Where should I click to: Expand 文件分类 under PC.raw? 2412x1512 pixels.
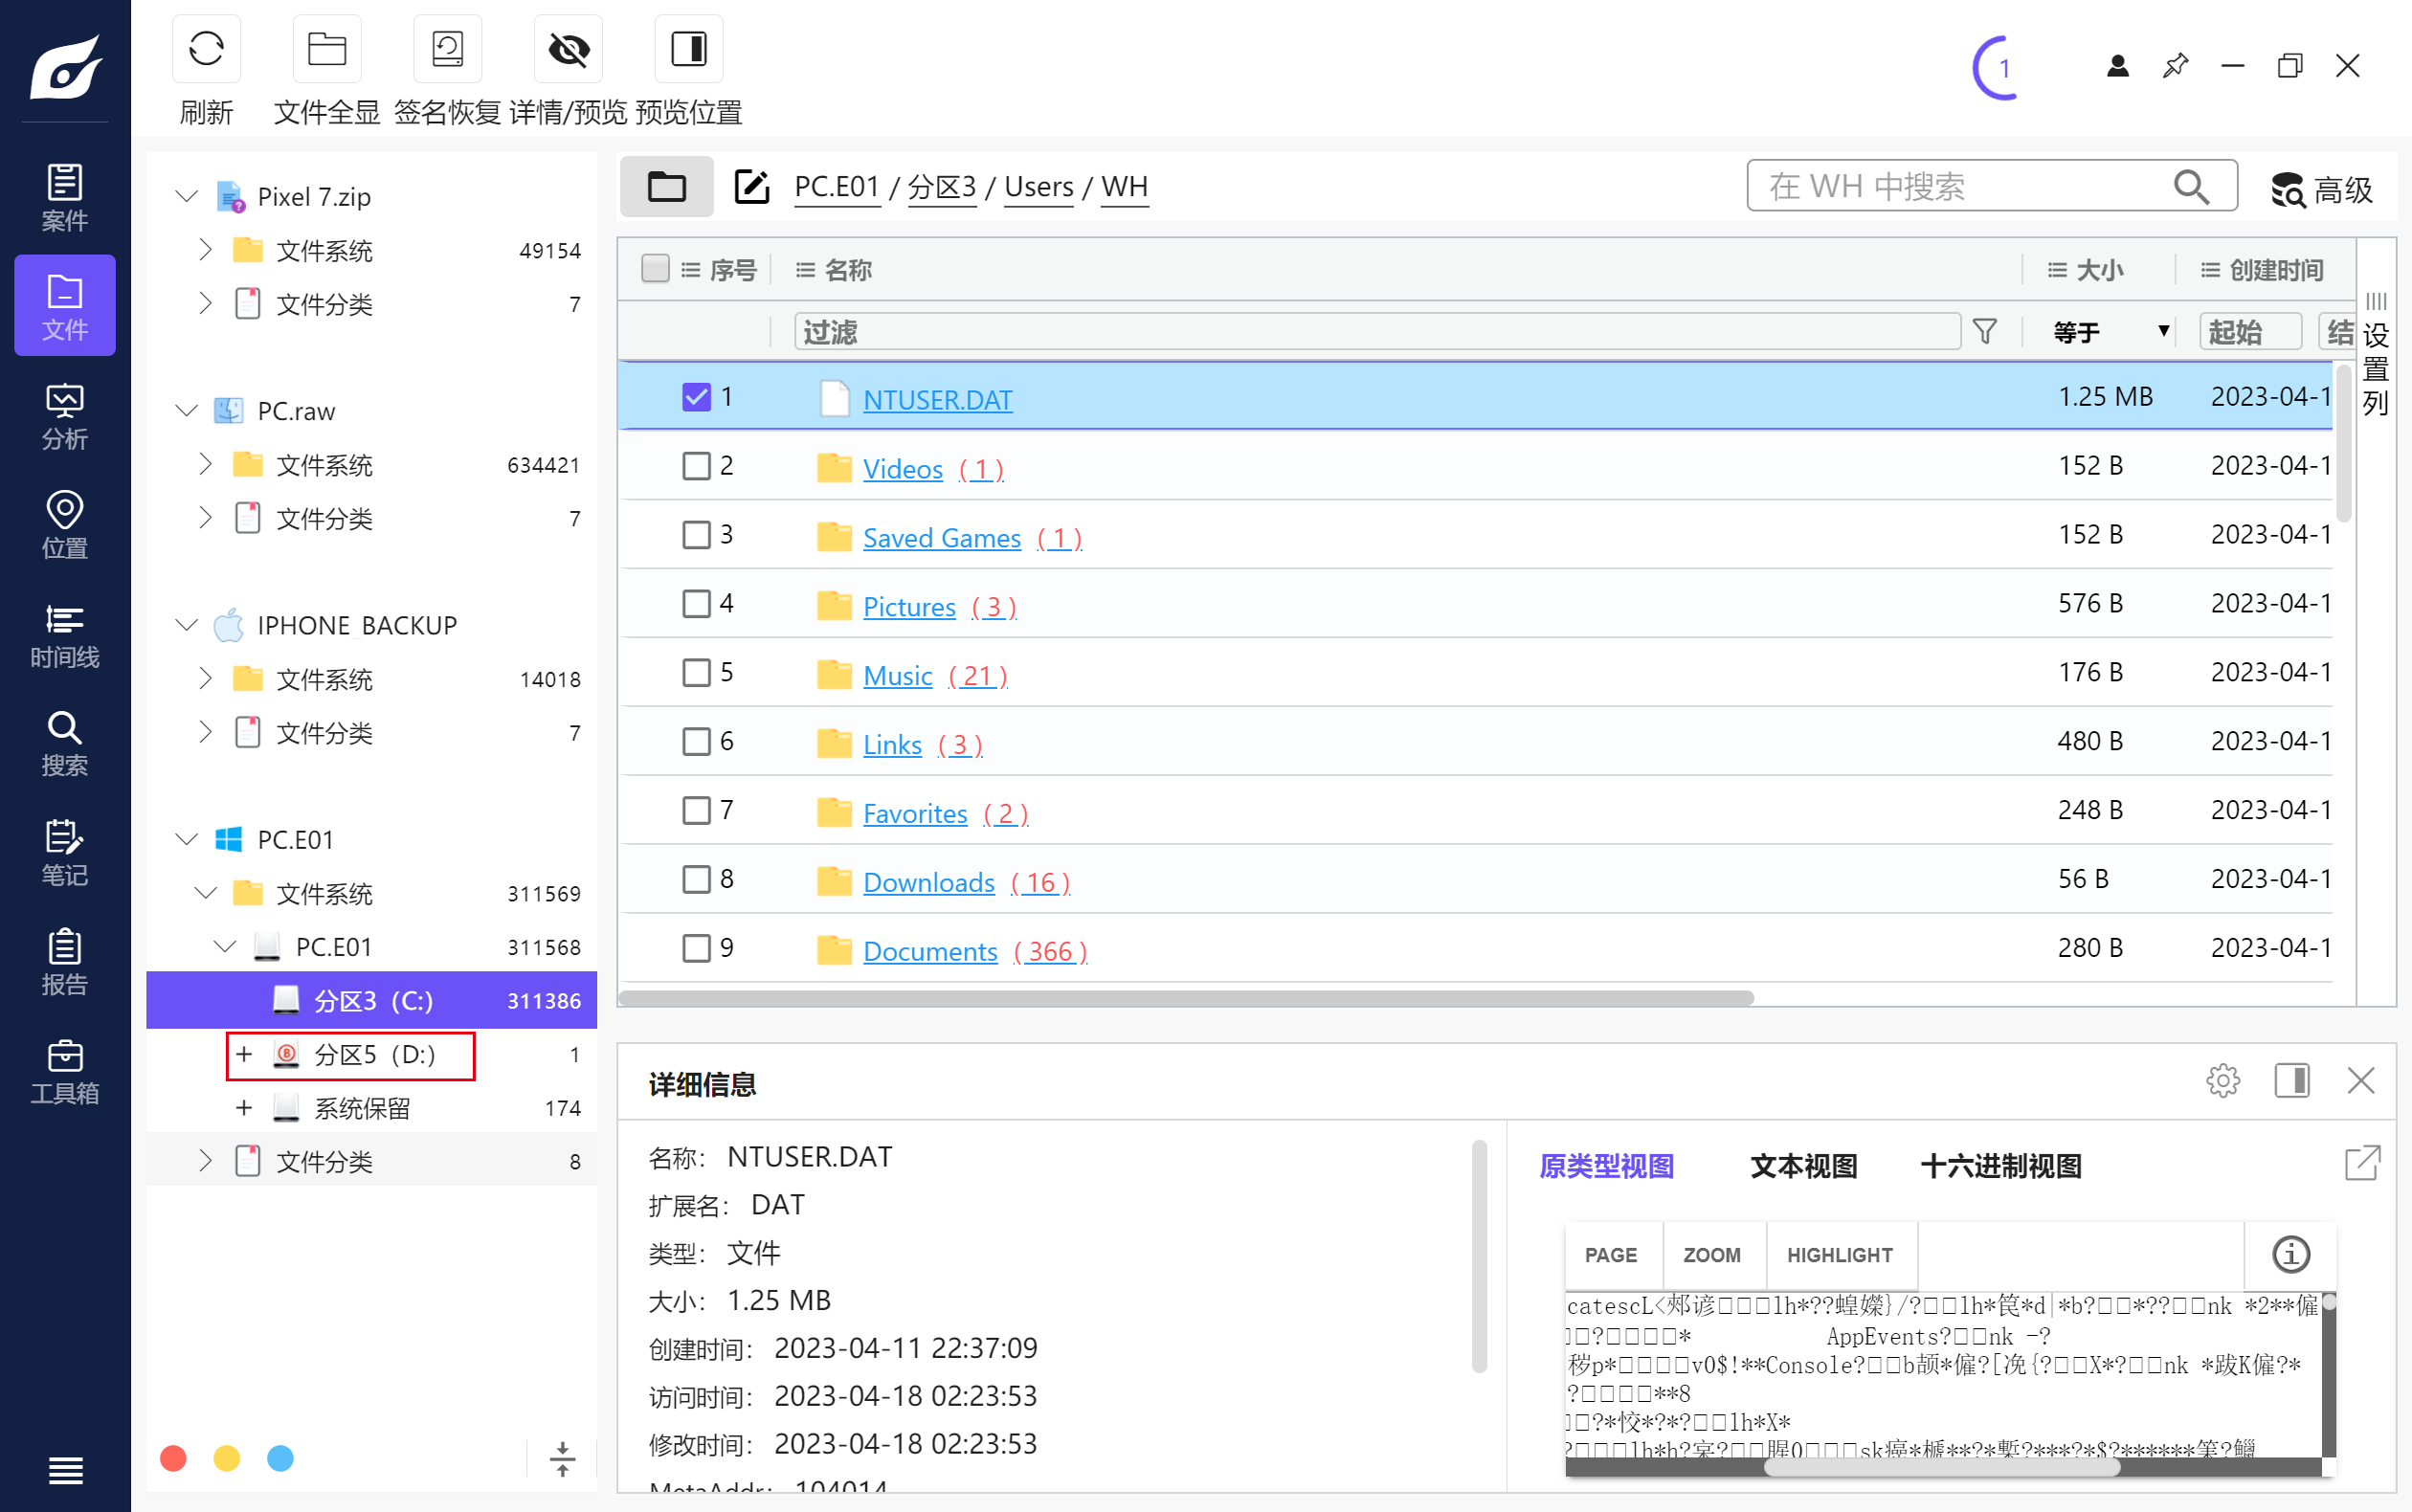point(205,517)
